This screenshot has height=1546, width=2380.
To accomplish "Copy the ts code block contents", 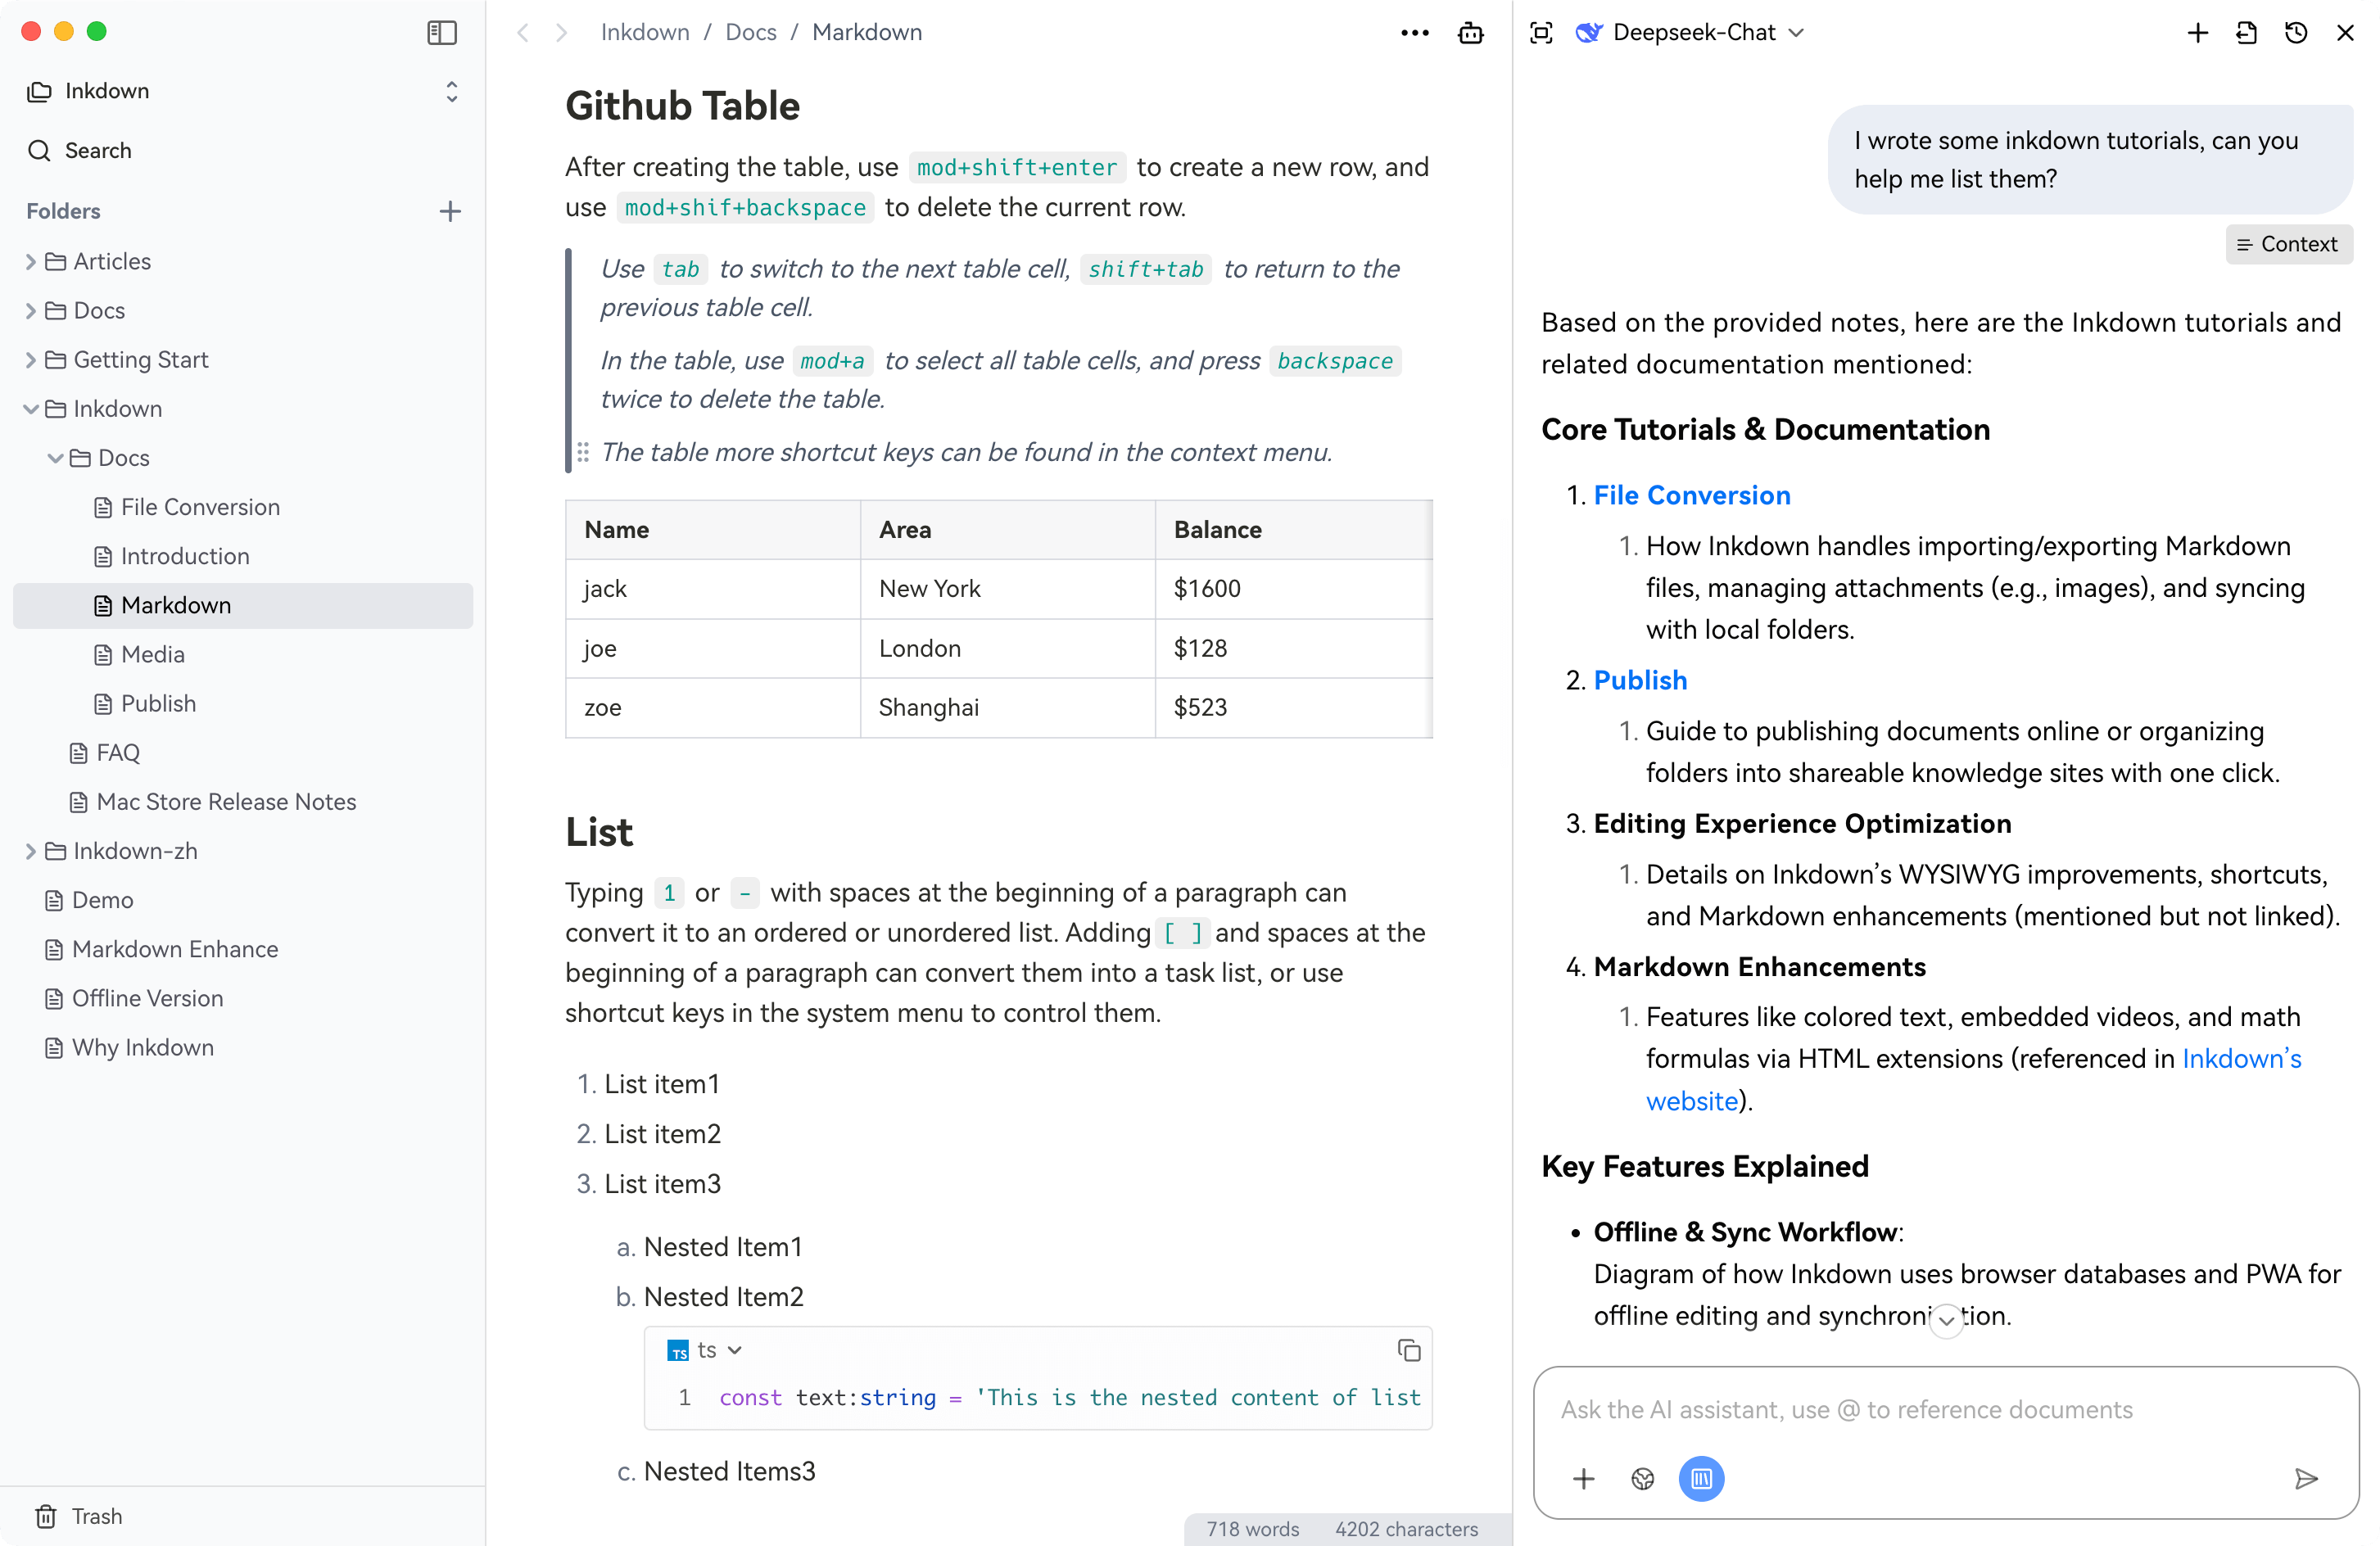I will [x=1408, y=1350].
